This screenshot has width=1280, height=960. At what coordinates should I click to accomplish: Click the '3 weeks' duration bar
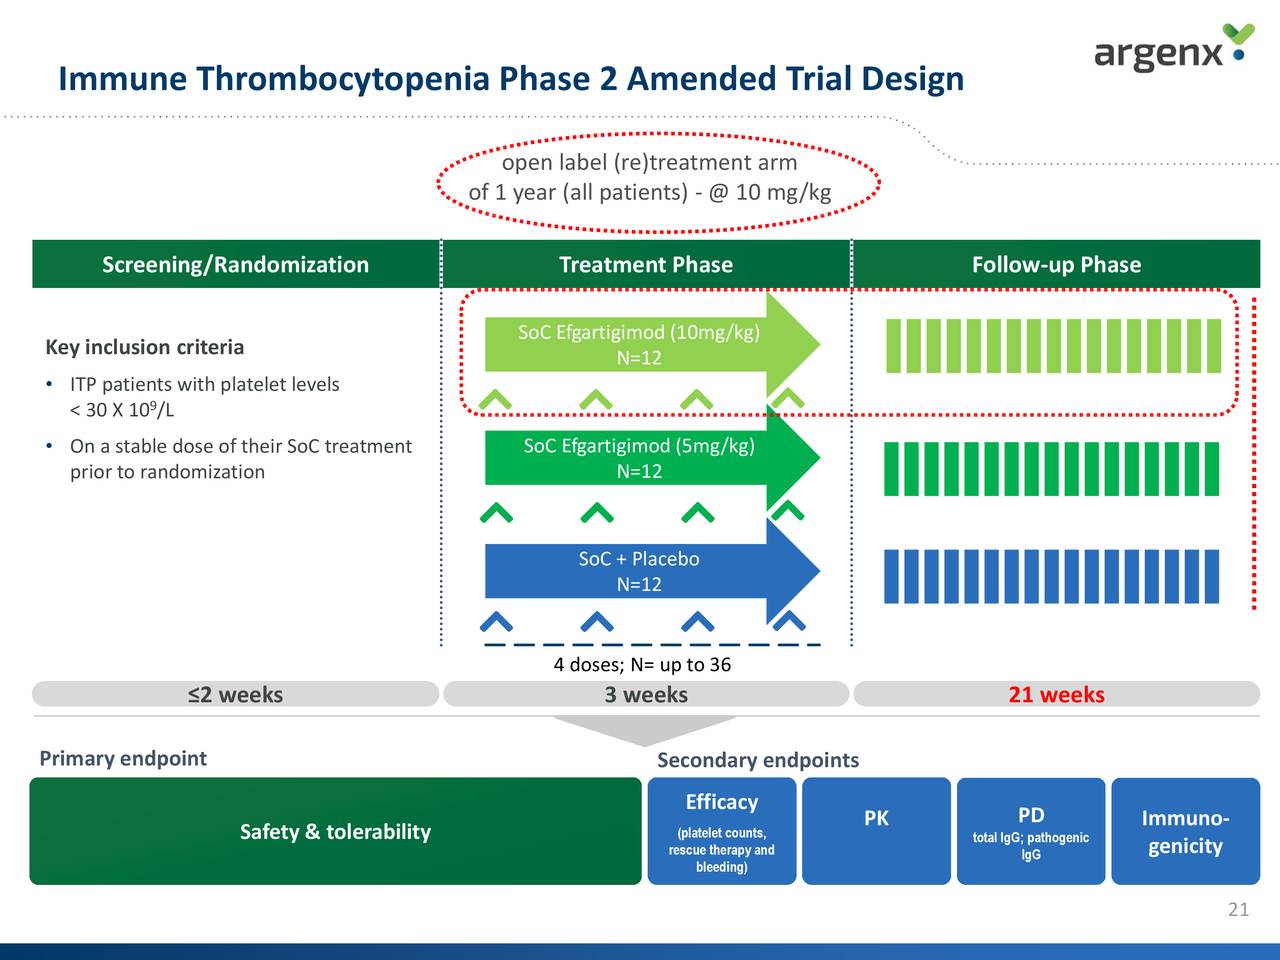(x=646, y=694)
